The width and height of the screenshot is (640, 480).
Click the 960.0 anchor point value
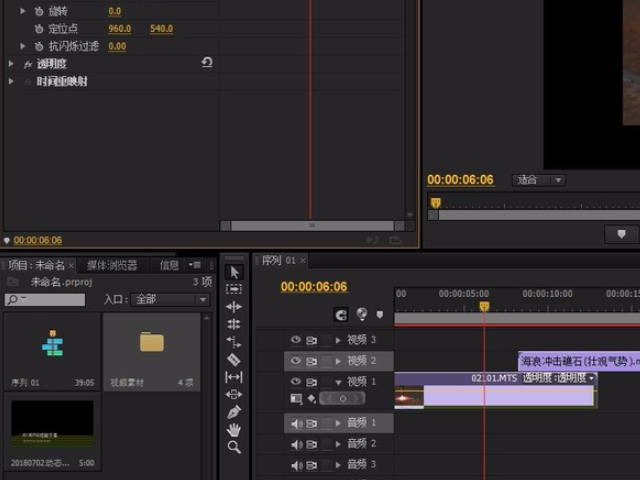click(120, 29)
